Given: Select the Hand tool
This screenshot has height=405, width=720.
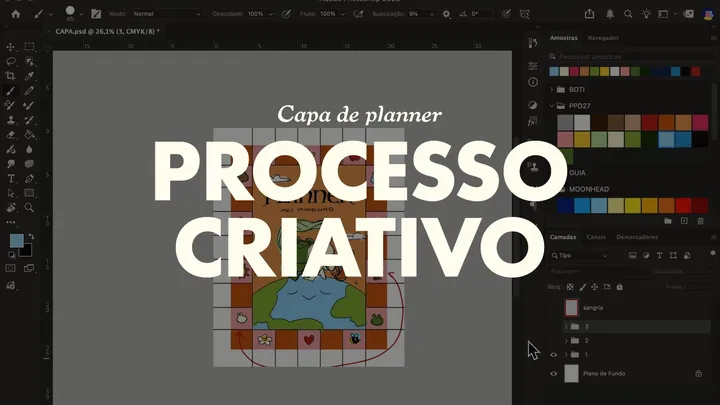Looking at the screenshot, I should (11, 208).
